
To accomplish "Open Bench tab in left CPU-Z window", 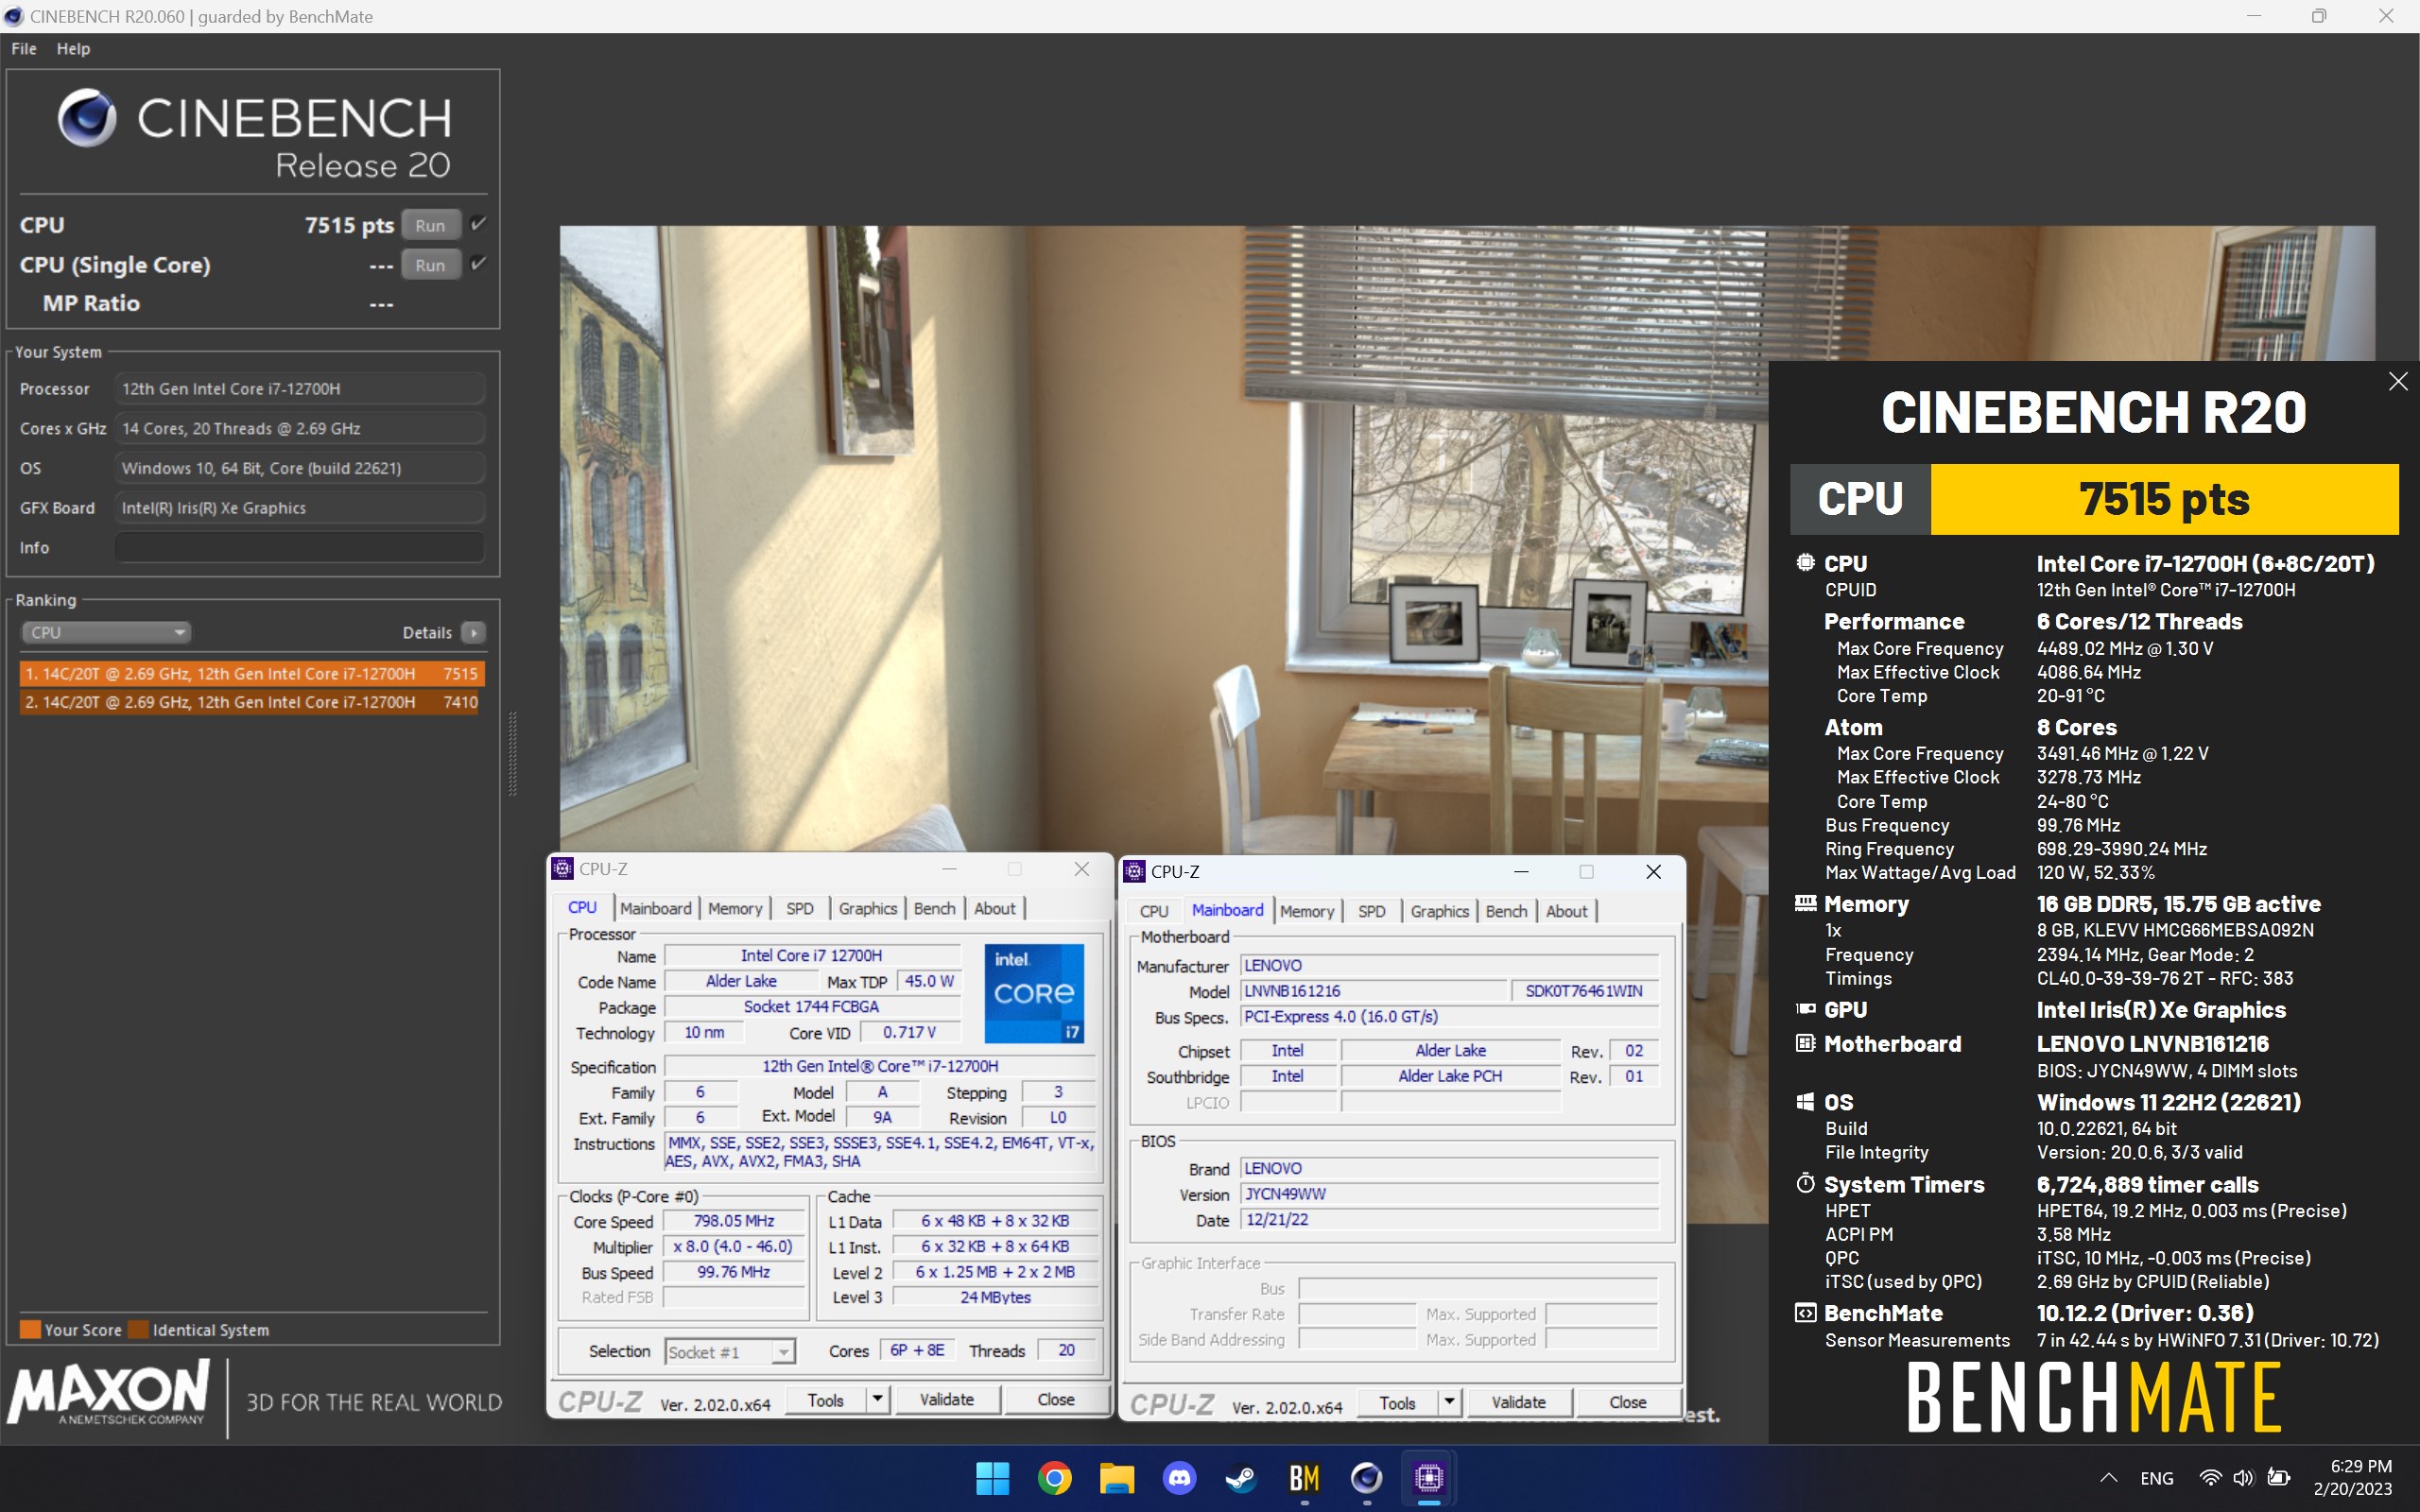I will (934, 908).
